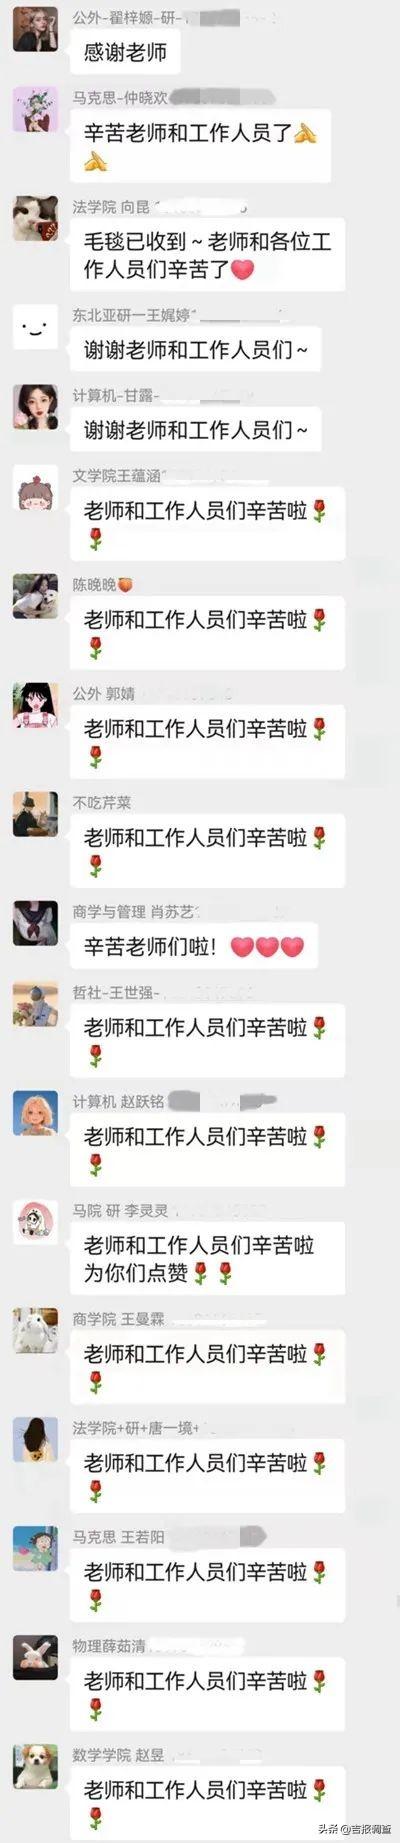
Task: Tap 马克思-仲晓欢 profile avatar
Action: click(x=35, y=109)
